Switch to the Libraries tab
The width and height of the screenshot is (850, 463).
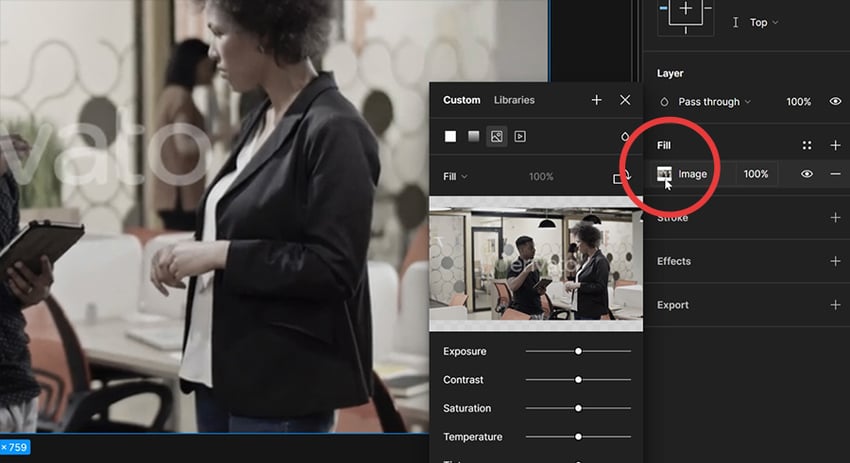514,100
